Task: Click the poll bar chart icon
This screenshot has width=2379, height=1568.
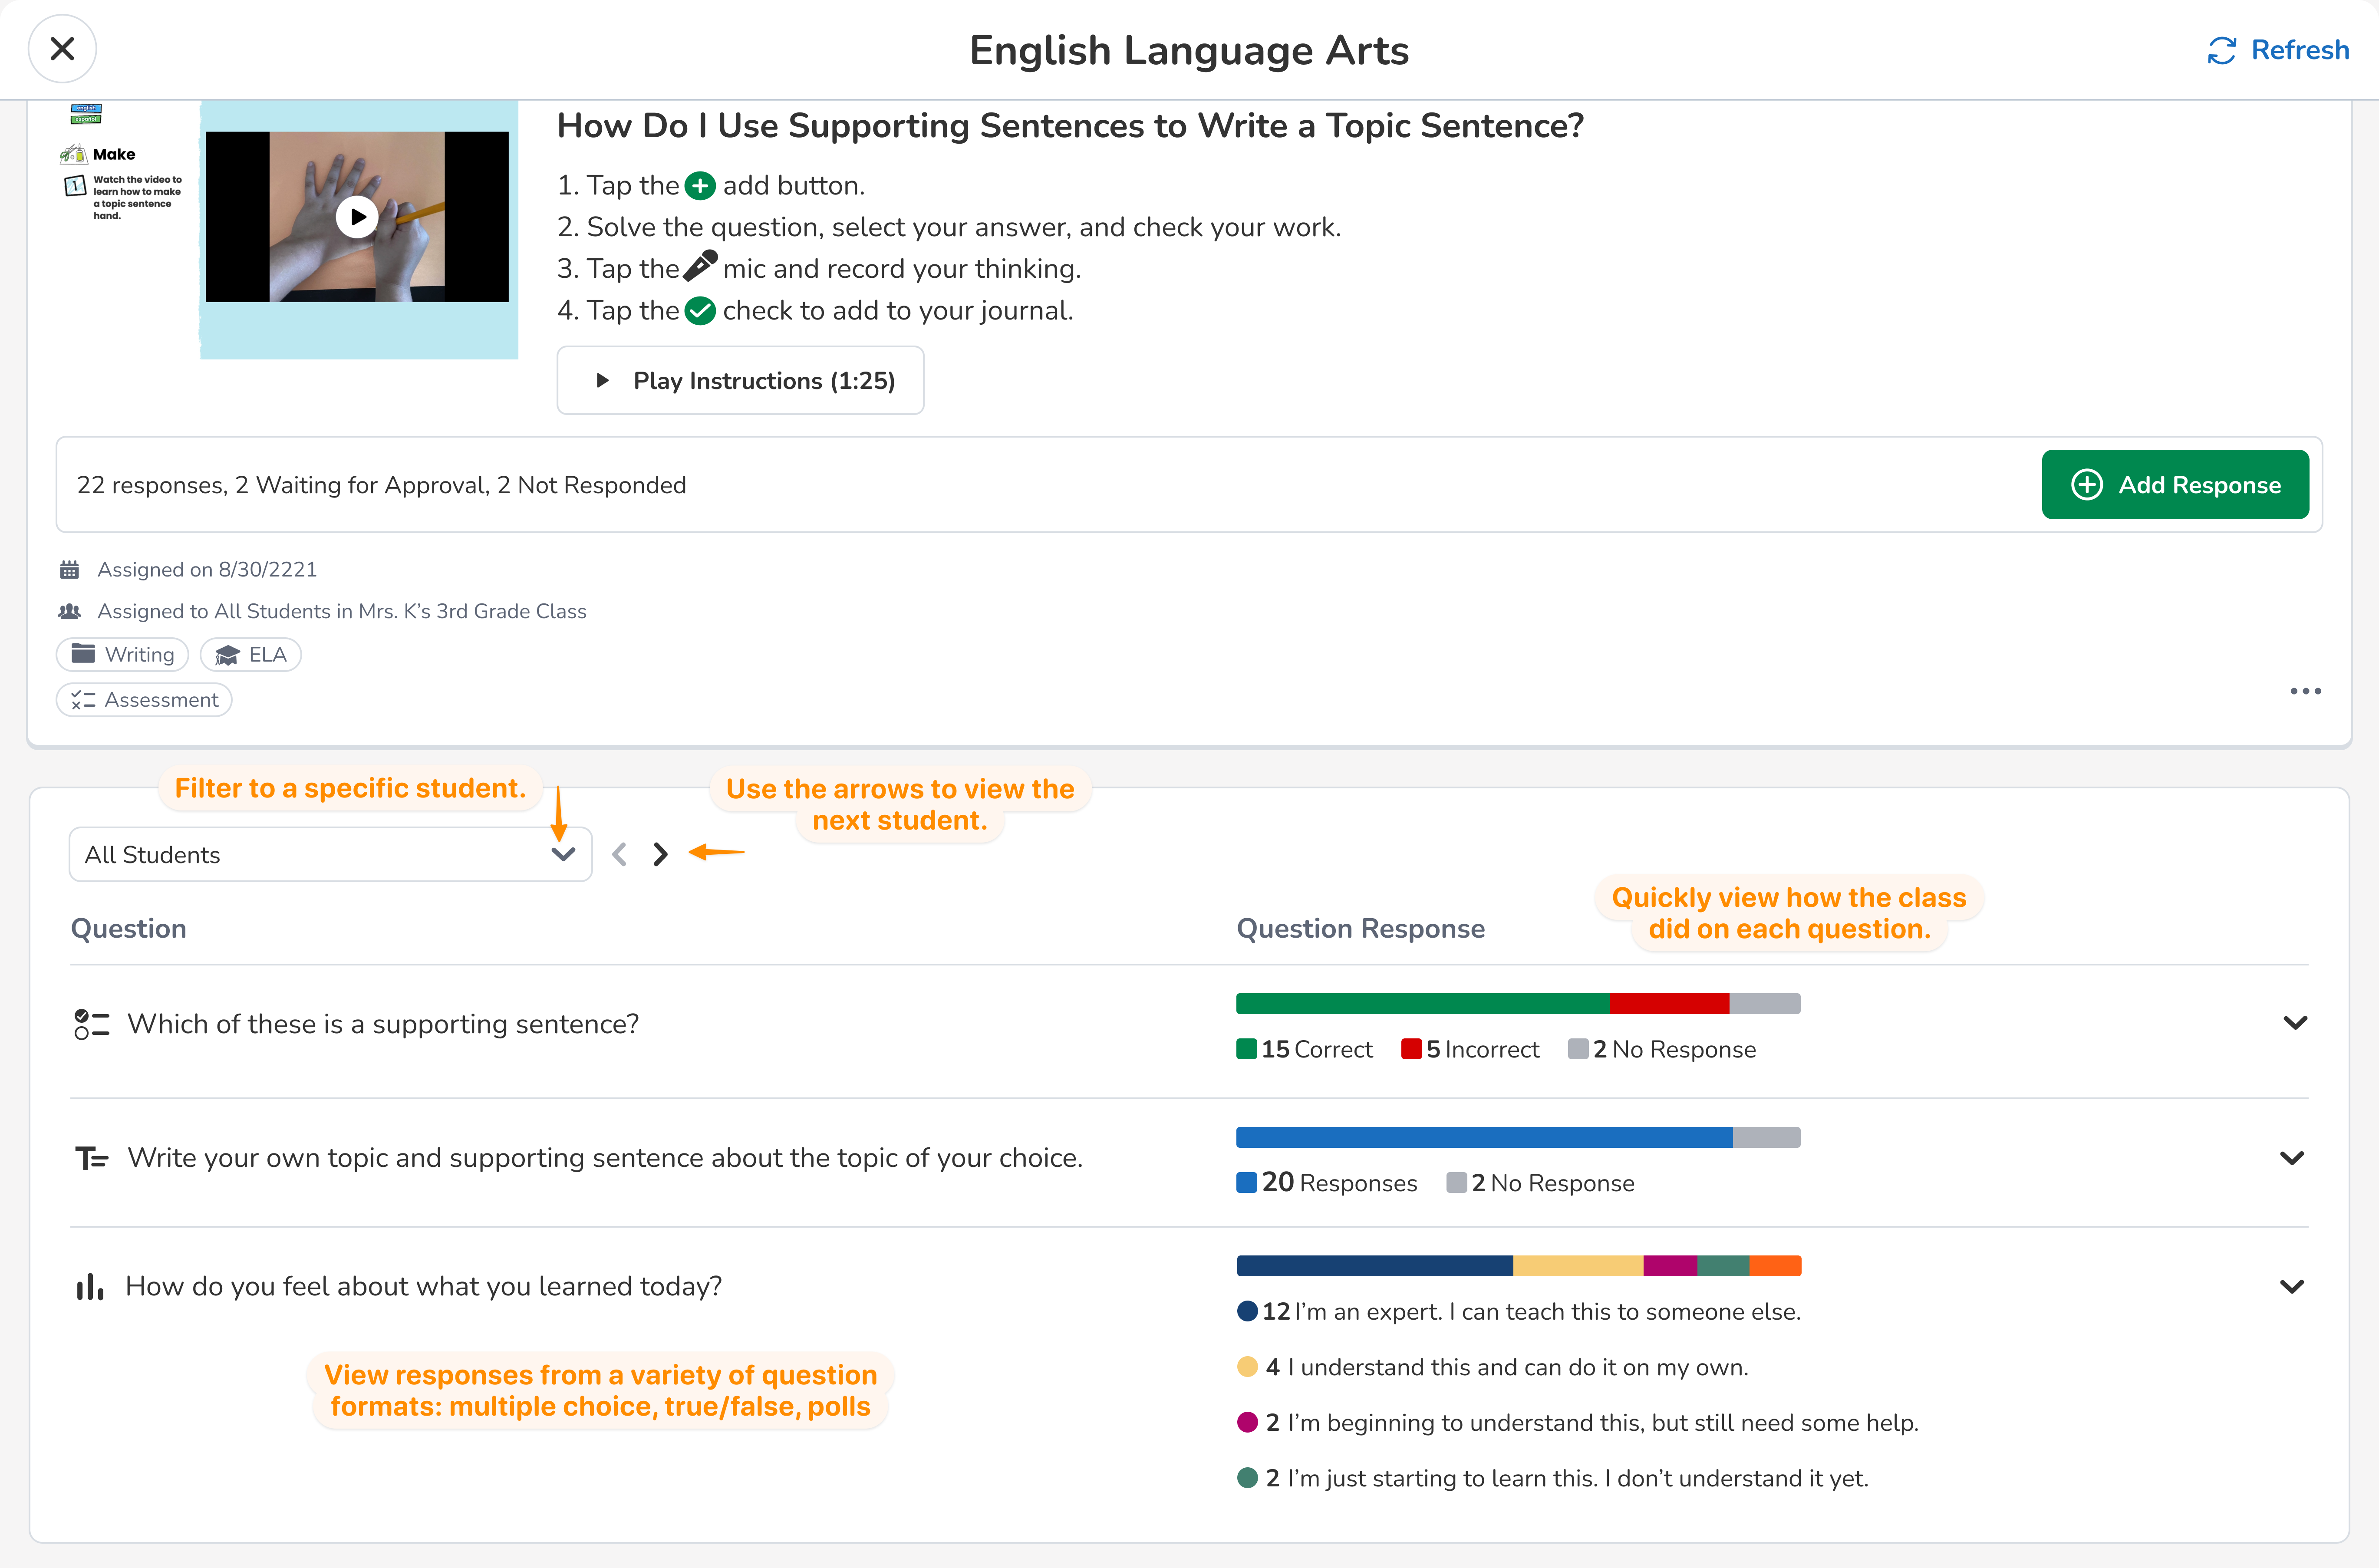Action: [x=89, y=1286]
